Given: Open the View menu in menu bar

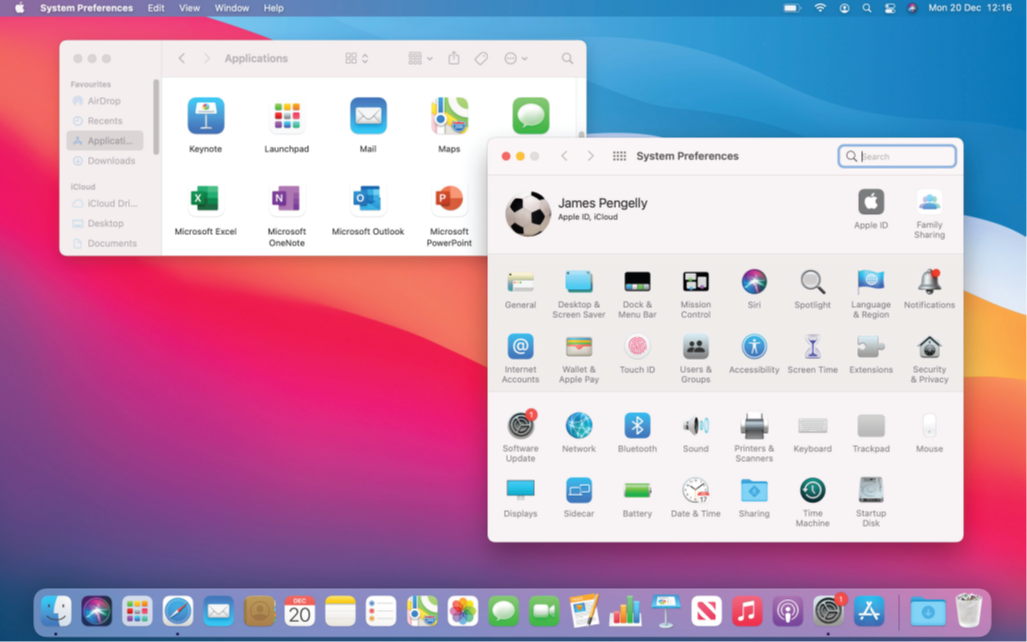Looking at the screenshot, I should coord(189,8).
